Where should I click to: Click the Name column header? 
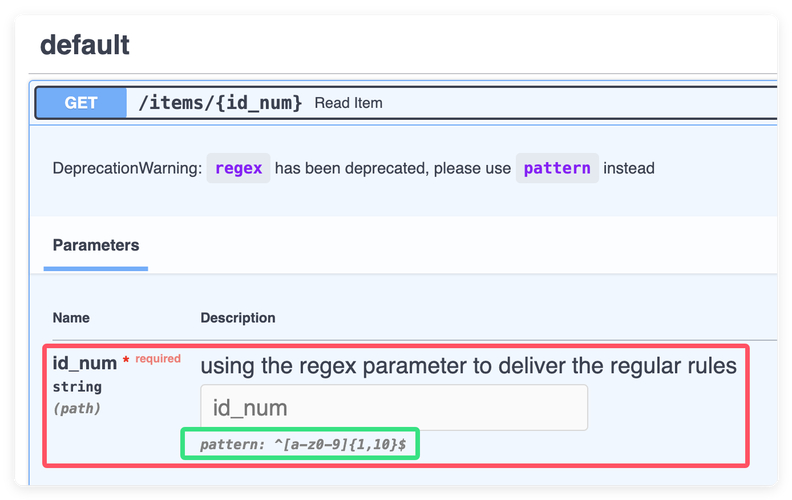(71, 318)
